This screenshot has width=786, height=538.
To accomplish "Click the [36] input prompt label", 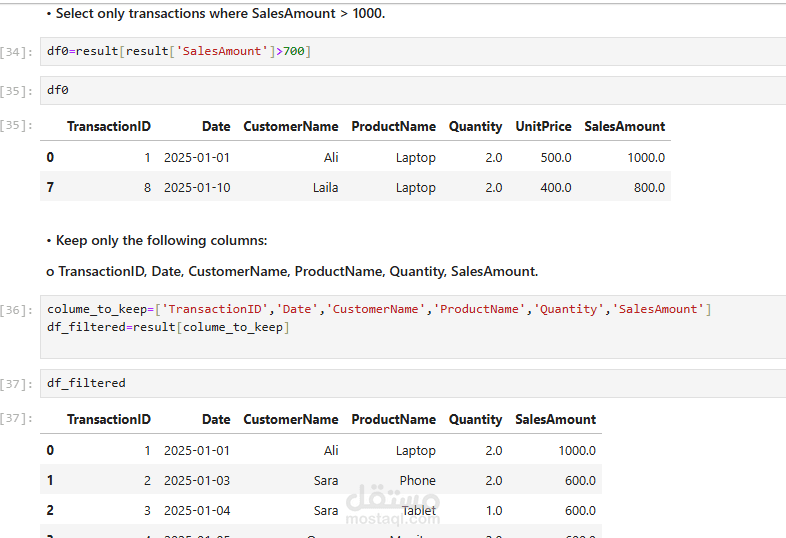I will [x=17, y=310].
